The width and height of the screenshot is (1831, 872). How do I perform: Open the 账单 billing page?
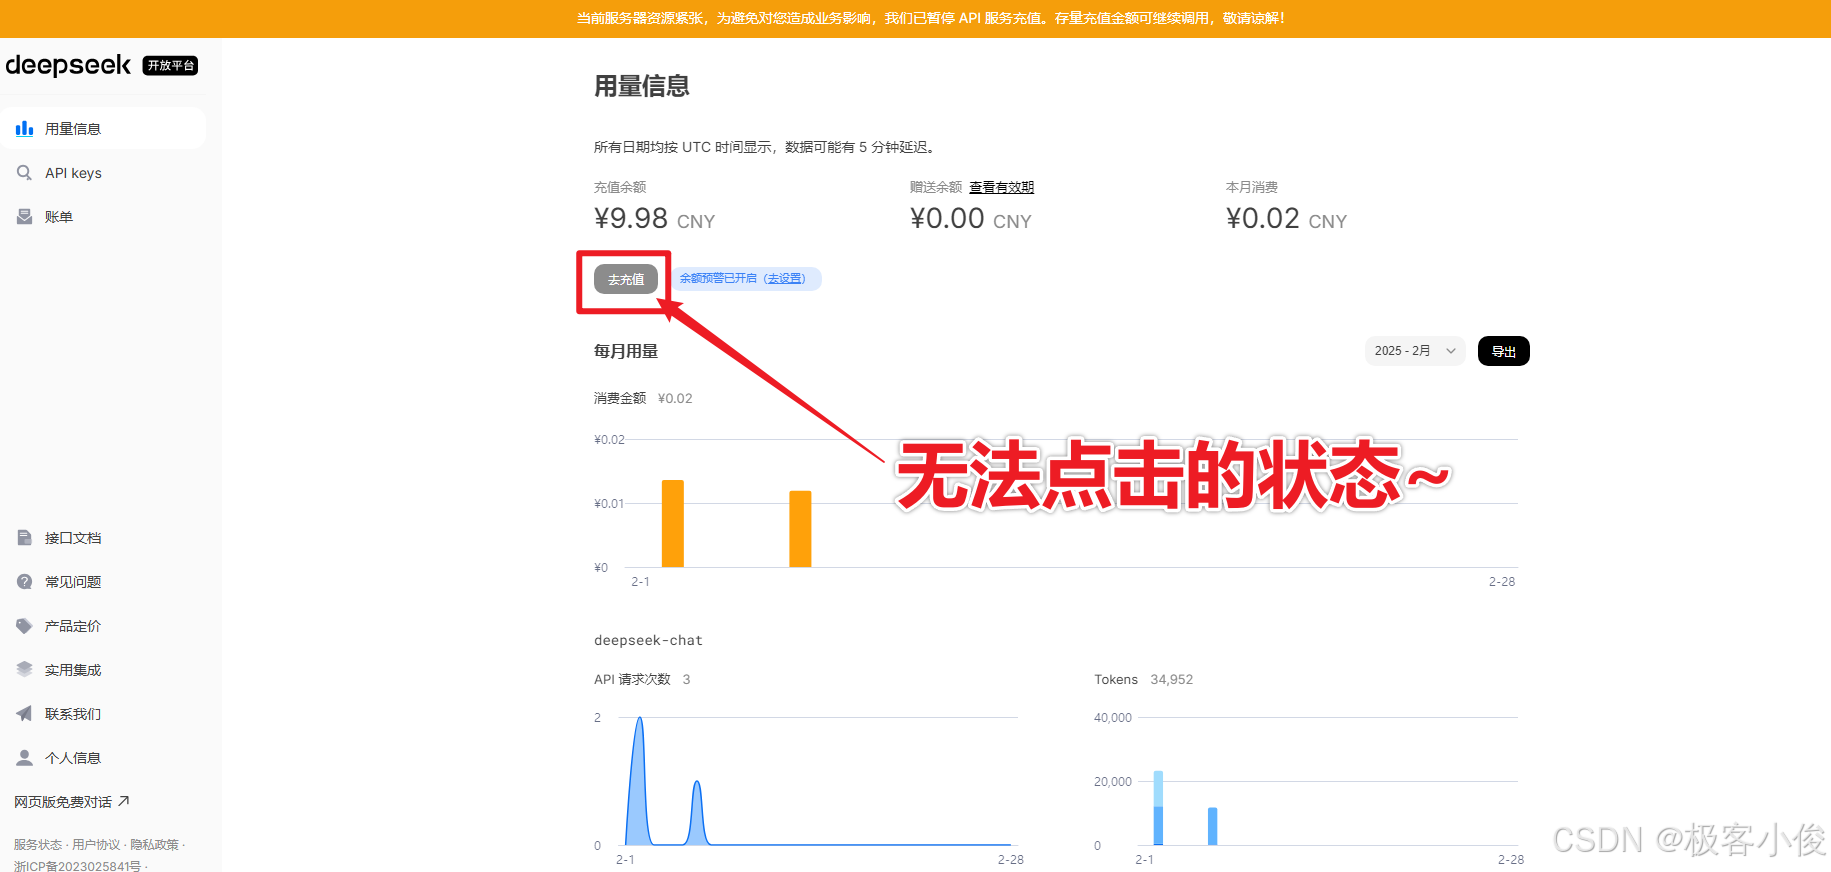104,216
